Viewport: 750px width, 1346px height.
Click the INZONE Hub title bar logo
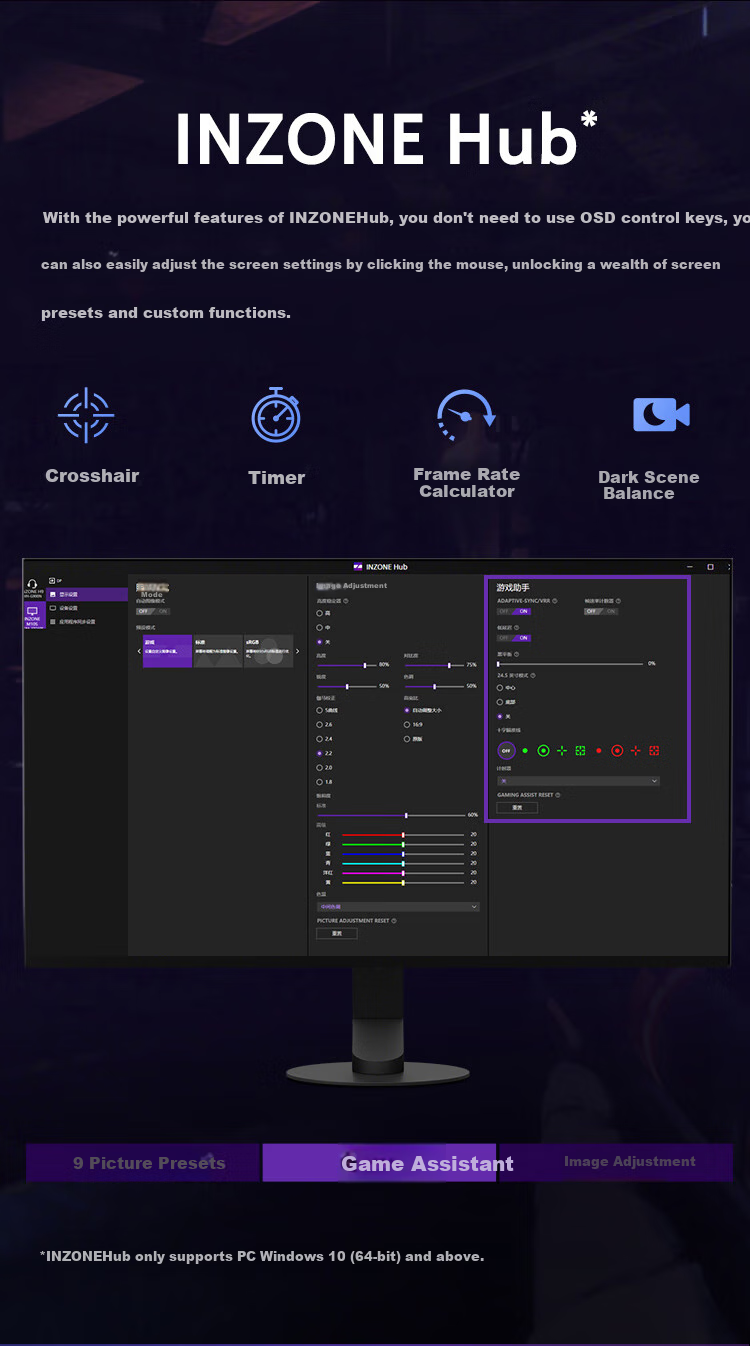tap(359, 567)
